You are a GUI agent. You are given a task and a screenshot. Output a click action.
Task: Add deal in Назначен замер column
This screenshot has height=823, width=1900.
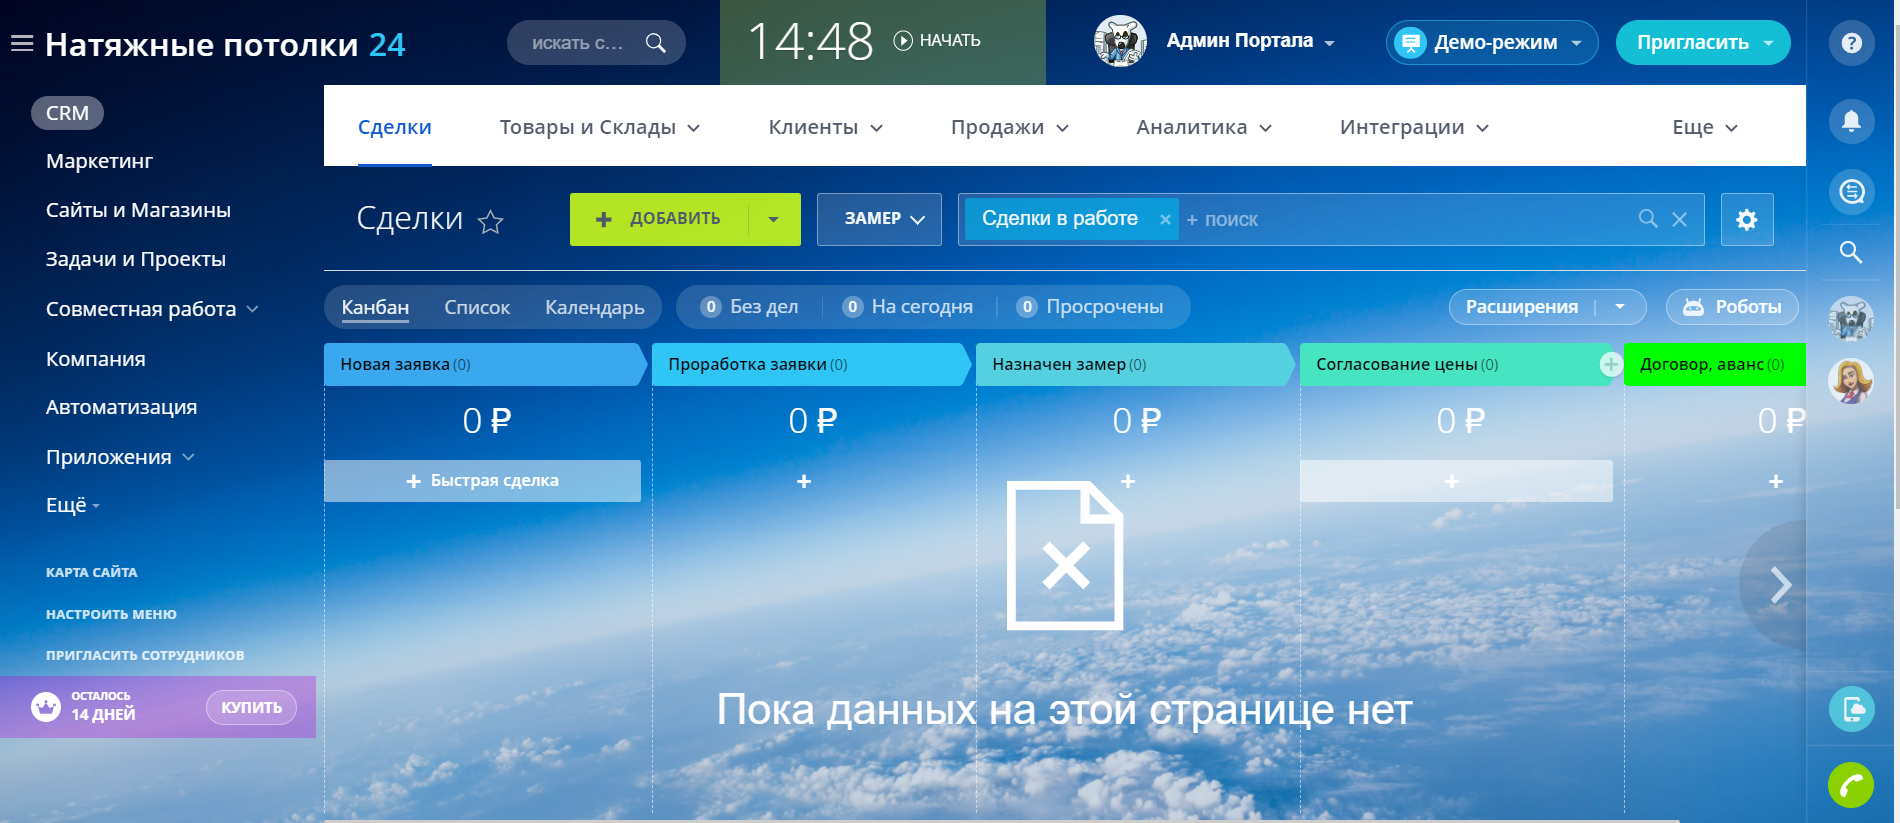click(x=1128, y=481)
